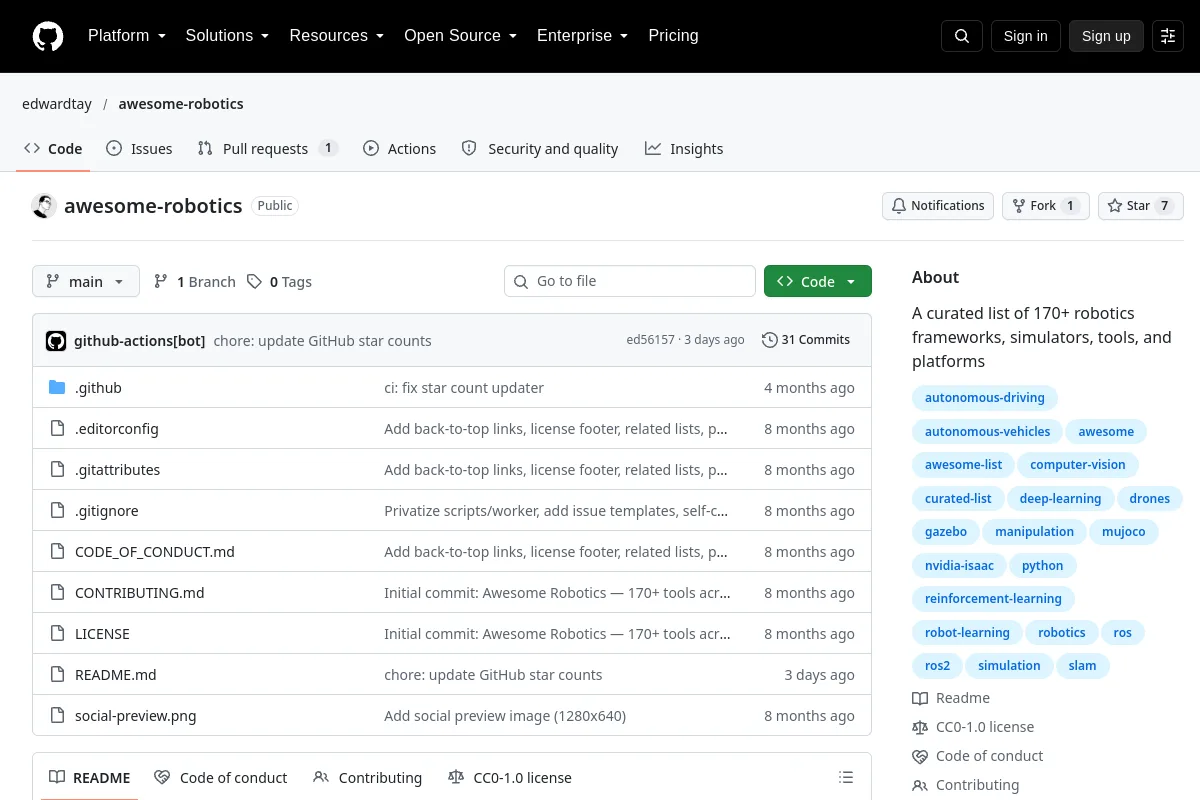Open commit hash ed56157
The image size is (1200, 800).
(x=650, y=340)
